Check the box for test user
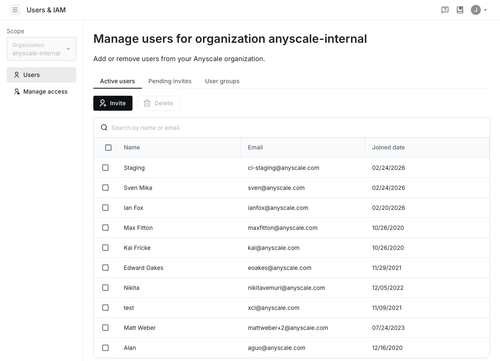 pos(105,307)
